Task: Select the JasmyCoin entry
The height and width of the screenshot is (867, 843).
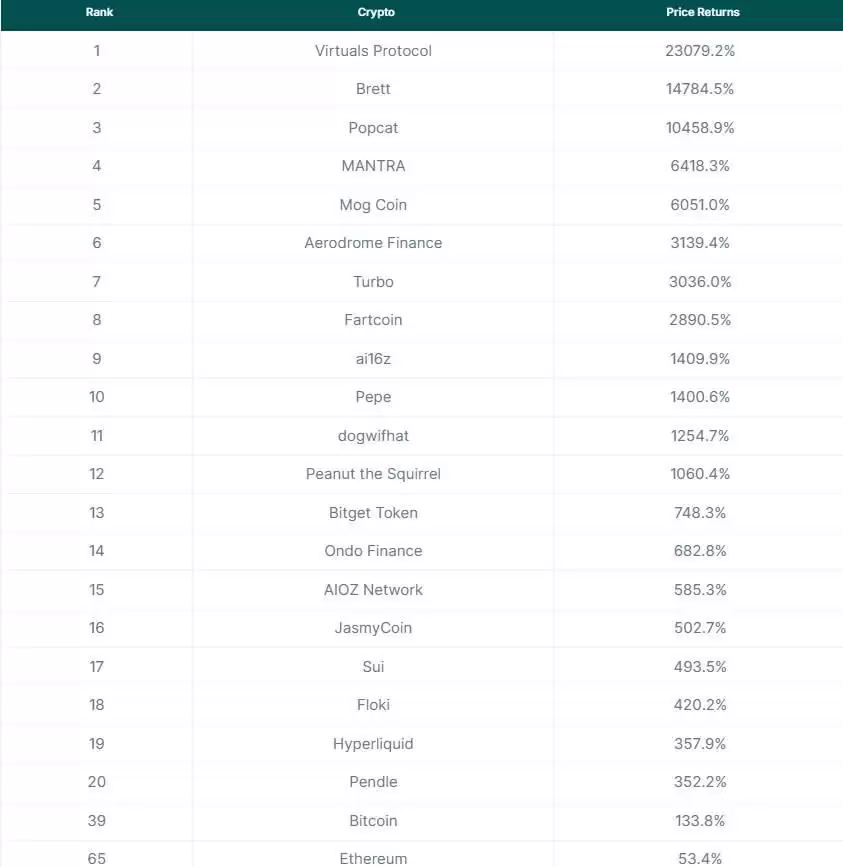Action: click(373, 628)
